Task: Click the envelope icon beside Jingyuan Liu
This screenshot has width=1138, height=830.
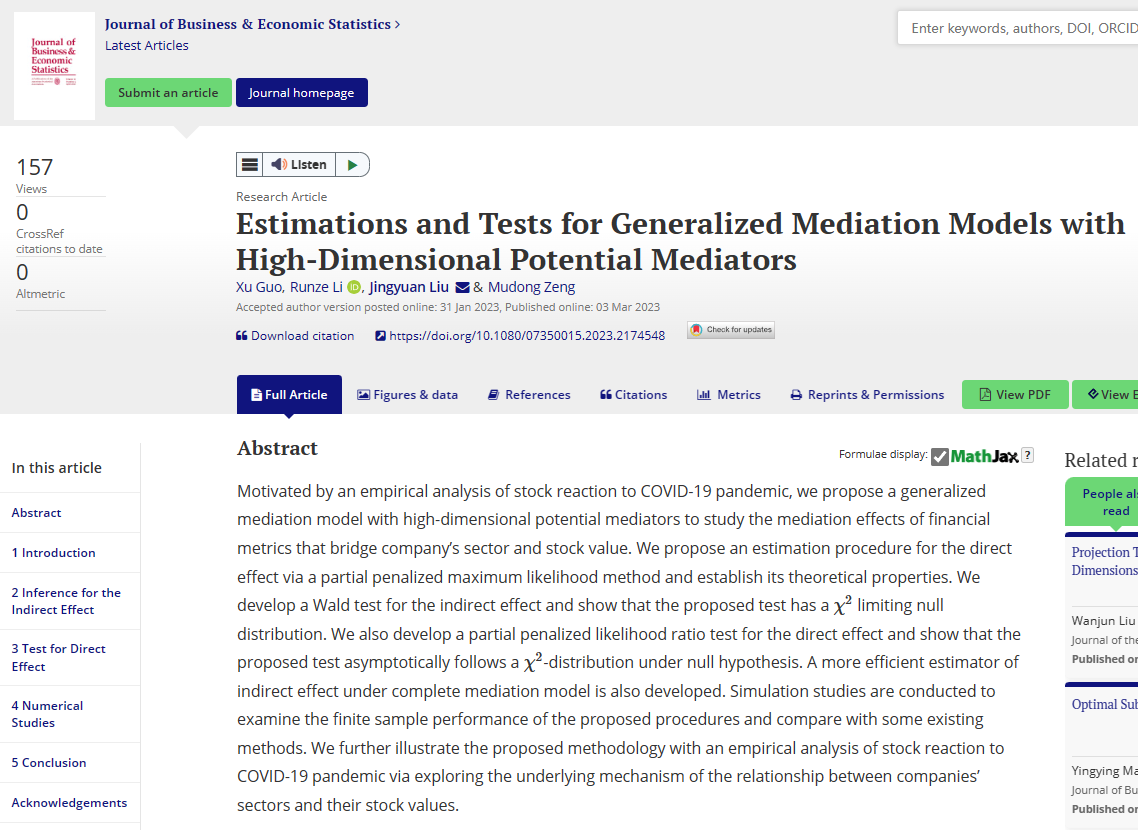Action: 462,288
